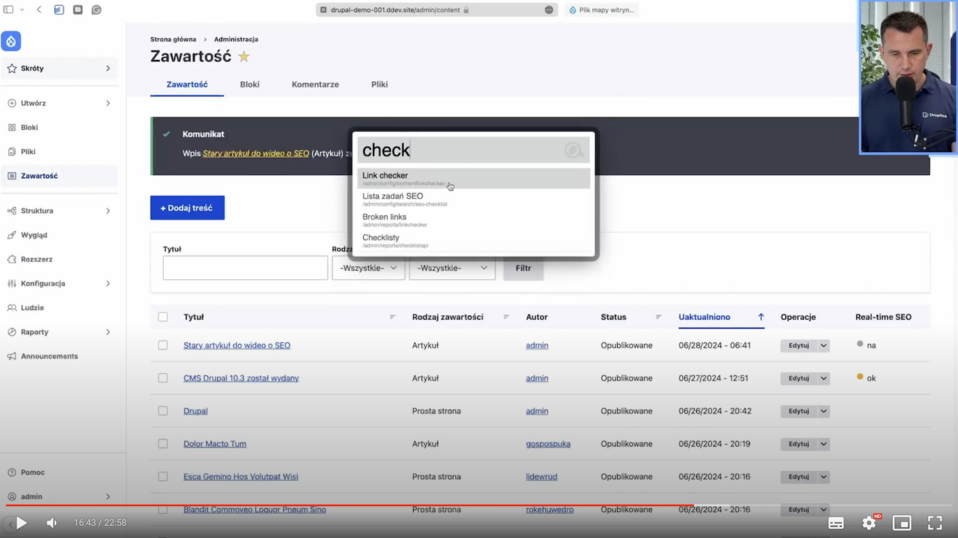Select the Zawartość tab

187,84
